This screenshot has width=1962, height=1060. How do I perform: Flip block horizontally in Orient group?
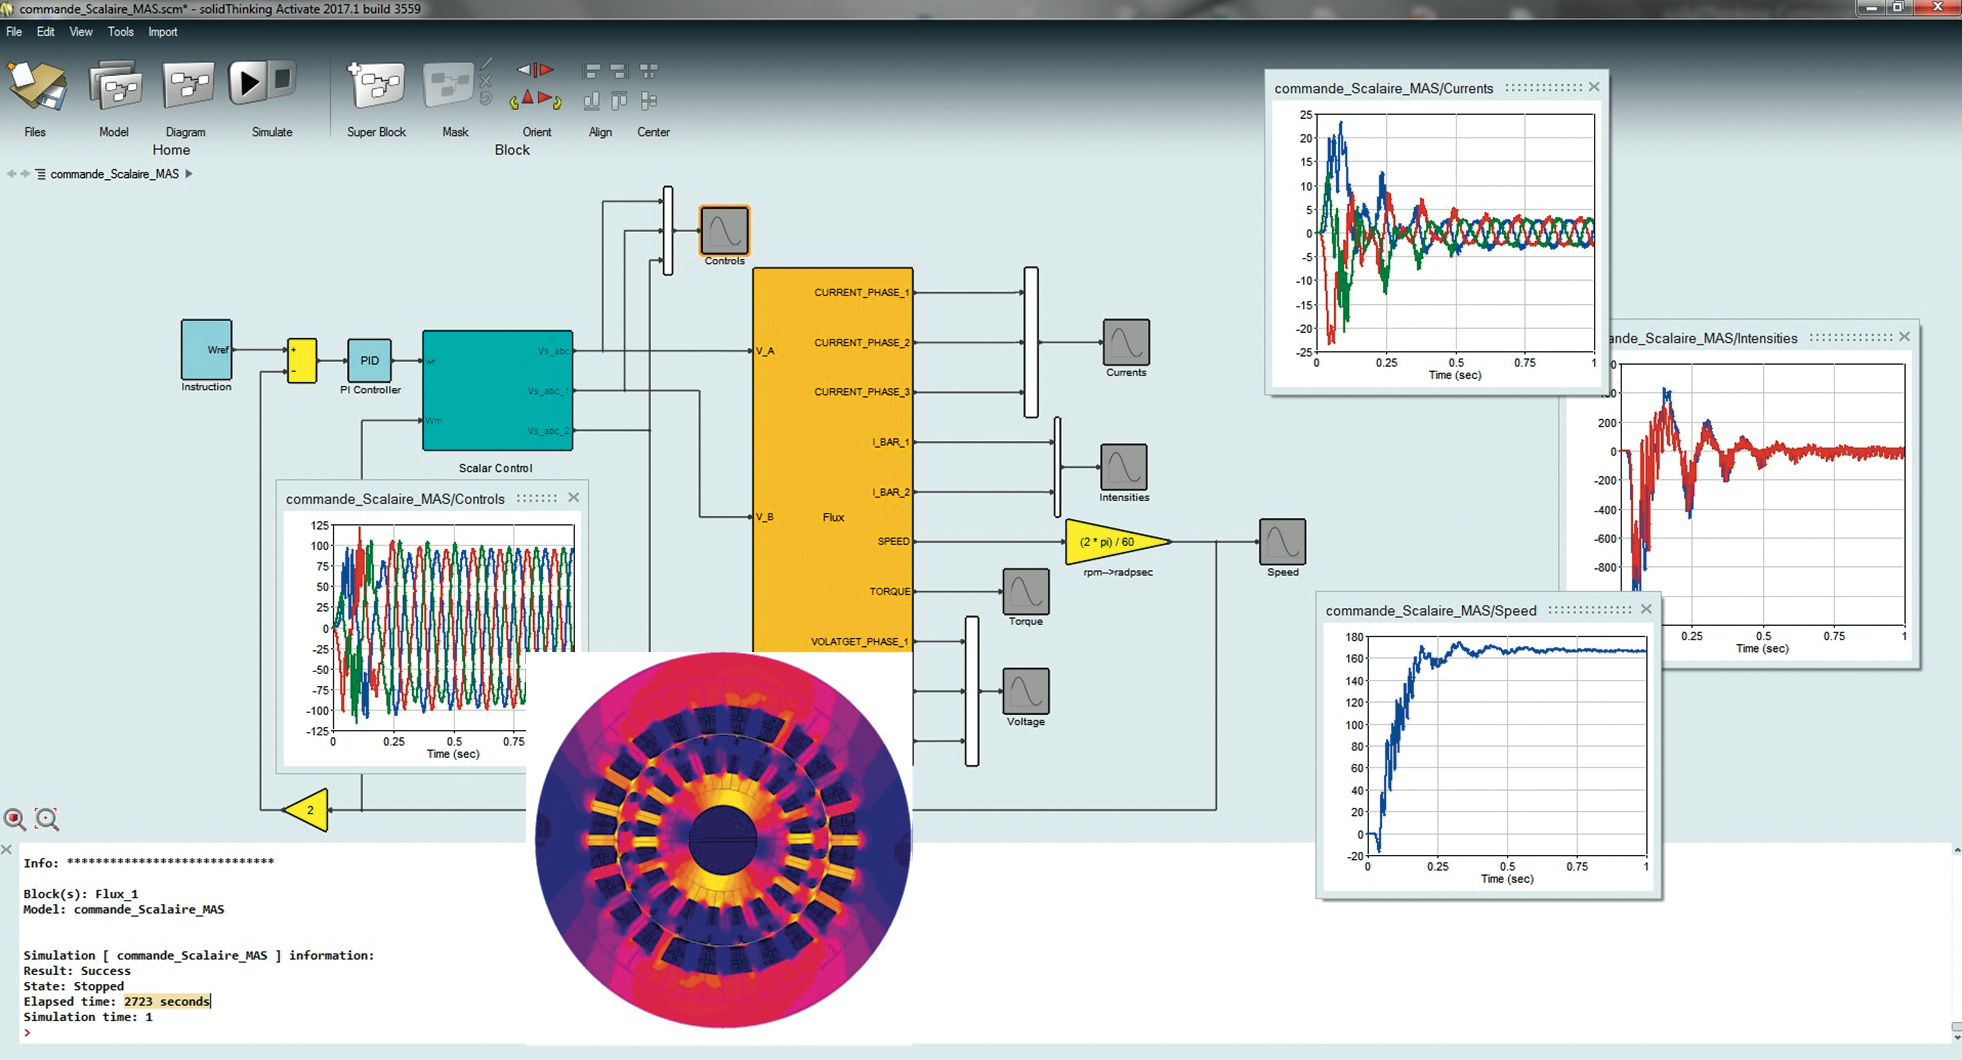pos(535,70)
